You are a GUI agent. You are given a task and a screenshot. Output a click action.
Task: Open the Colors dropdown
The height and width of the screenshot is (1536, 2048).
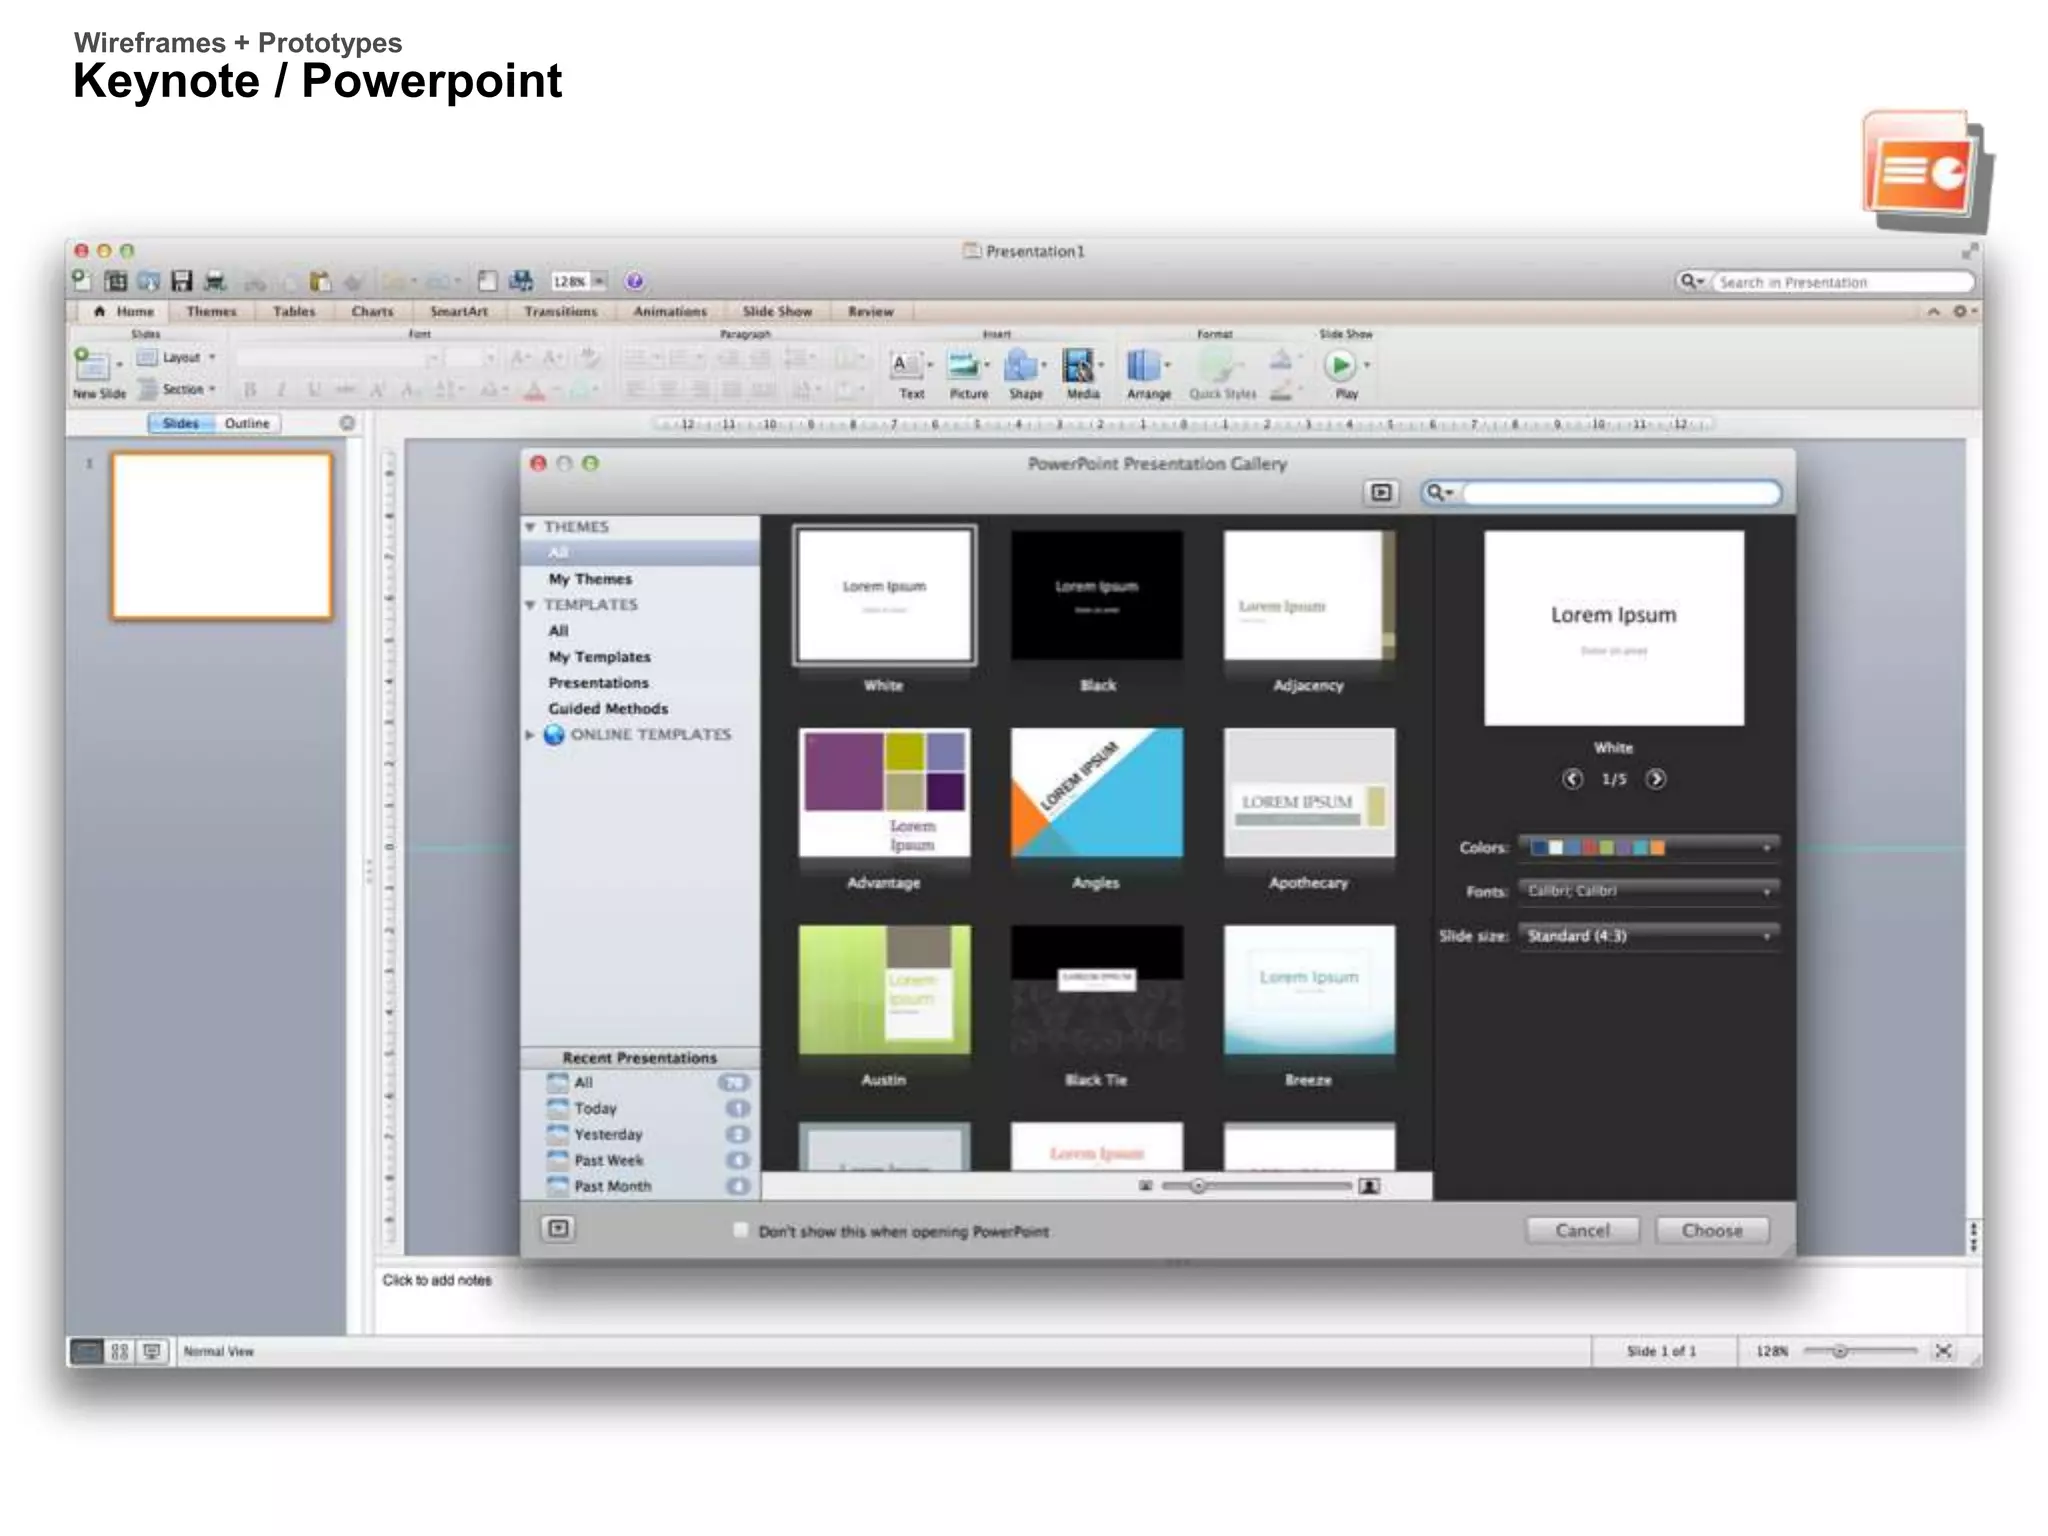click(1648, 848)
